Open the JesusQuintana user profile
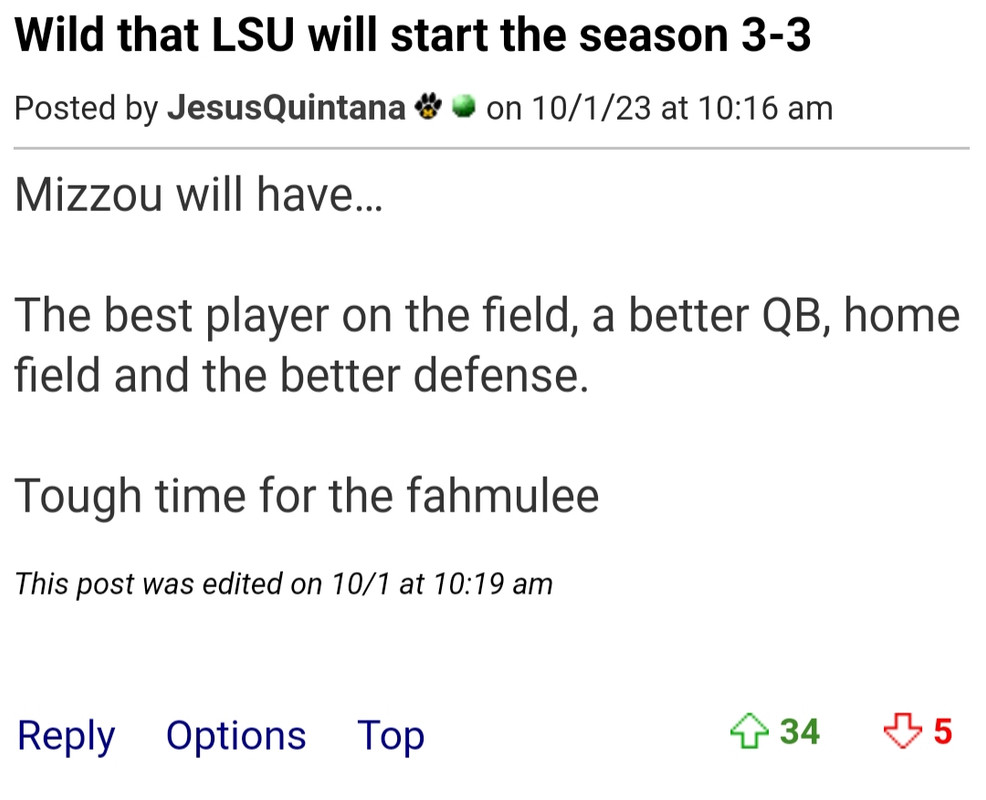Viewport: 986px width, 800px height. [x=286, y=108]
